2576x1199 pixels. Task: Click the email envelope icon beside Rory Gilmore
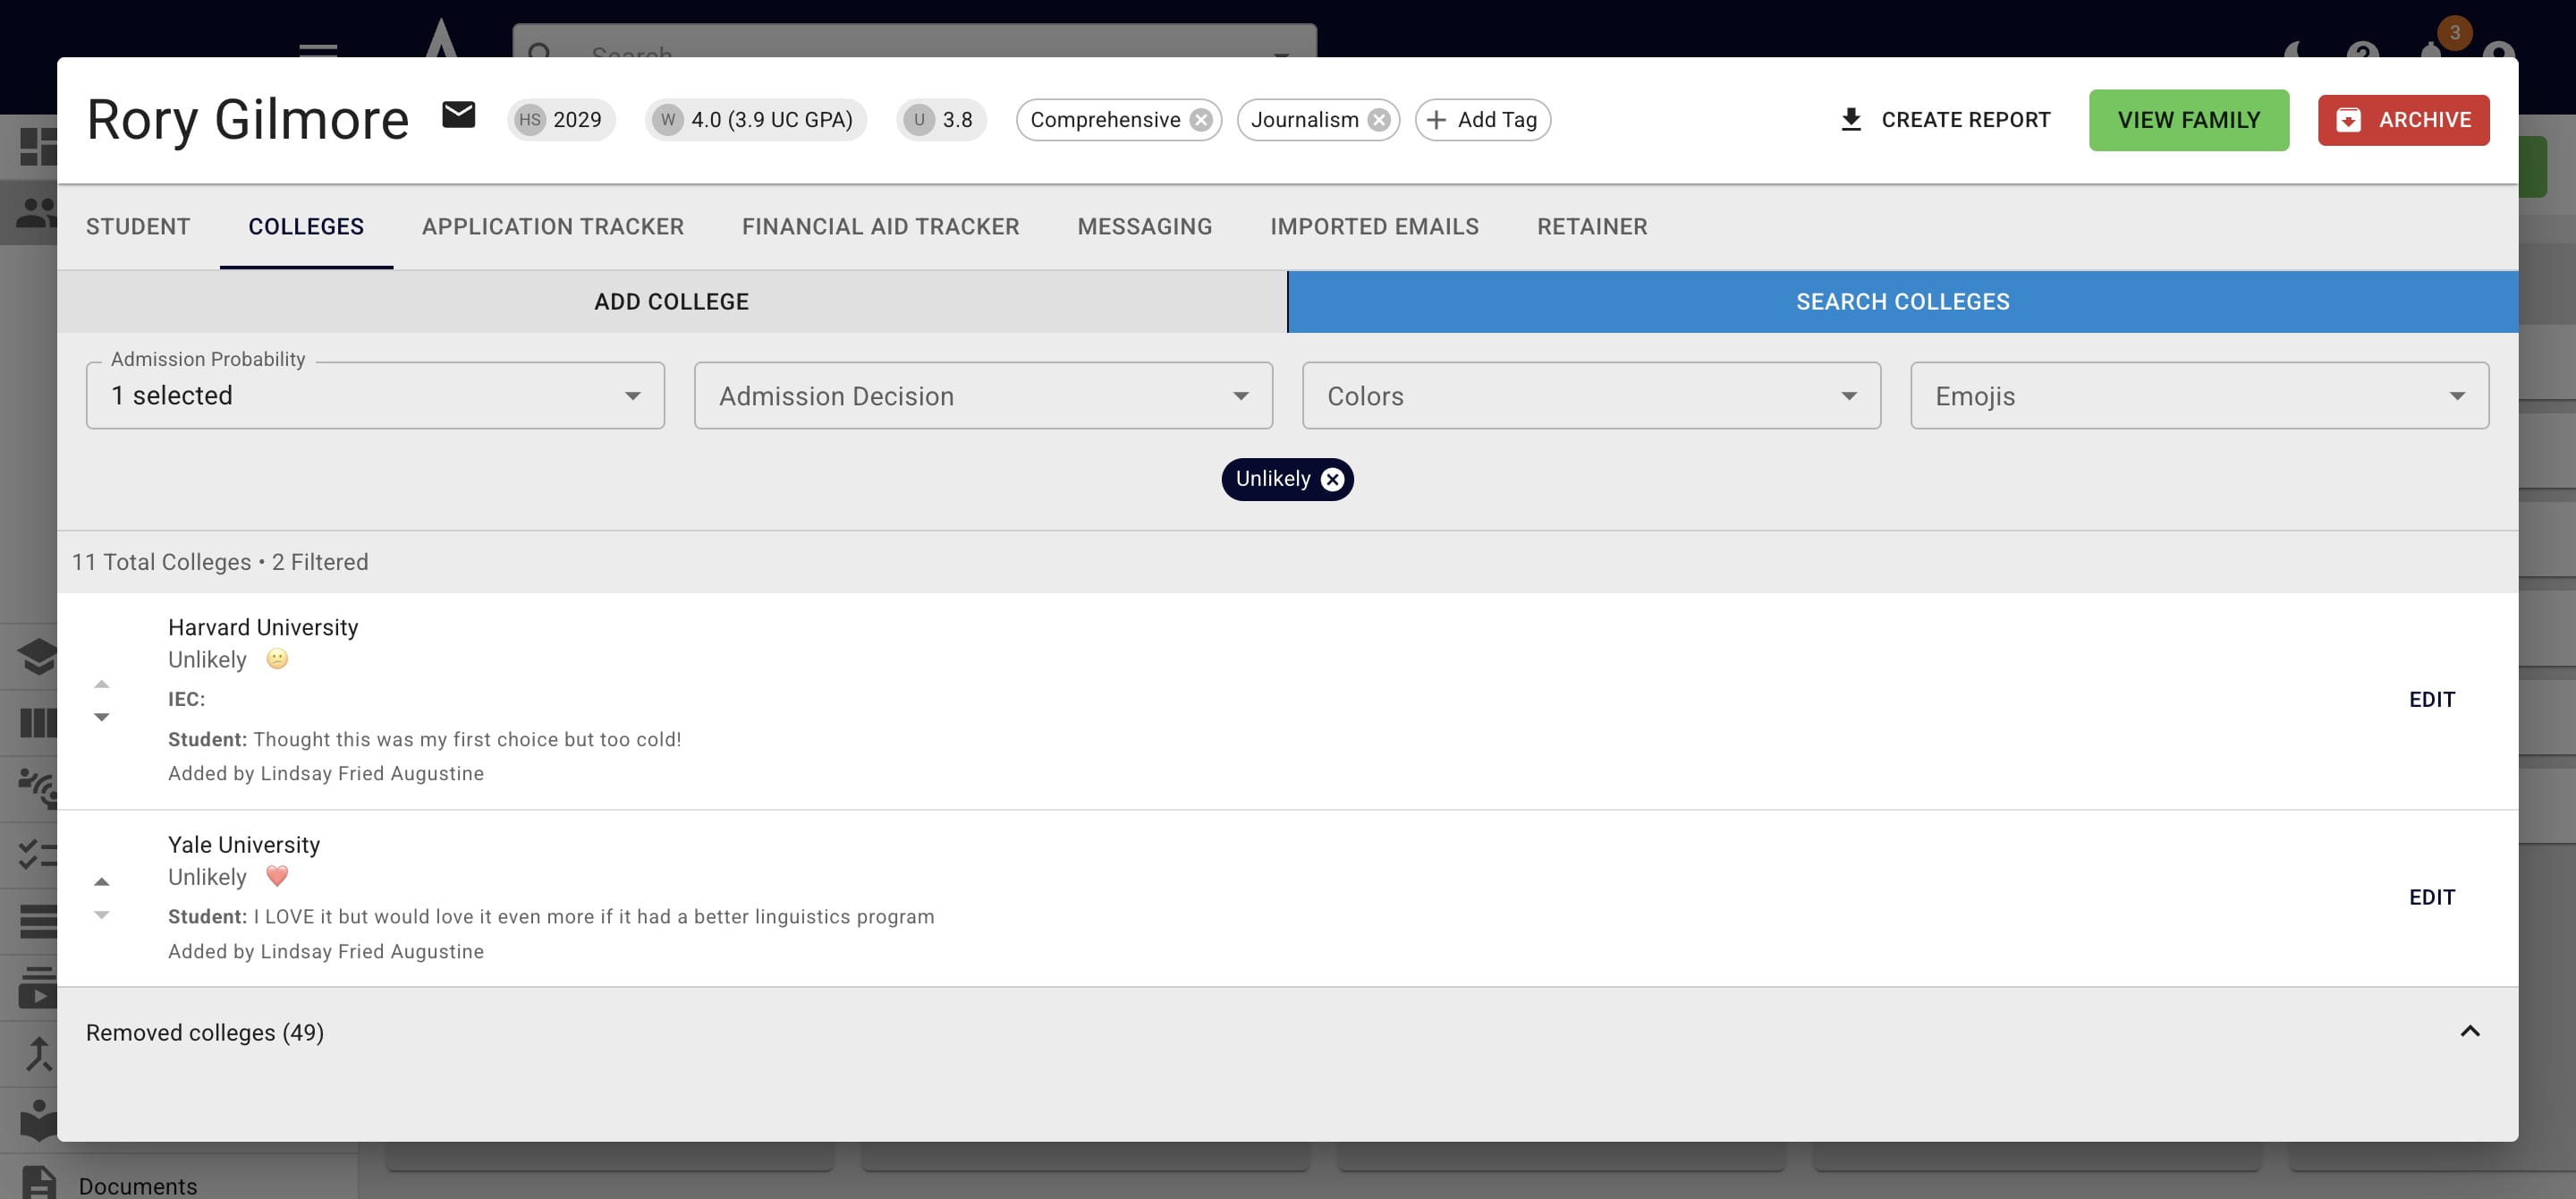point(458,116)
